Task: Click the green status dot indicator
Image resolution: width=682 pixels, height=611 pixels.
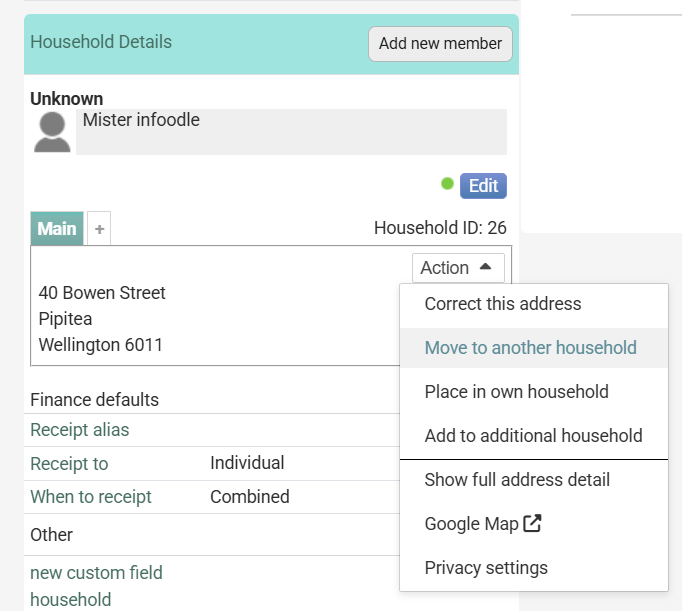Action: 447,184
